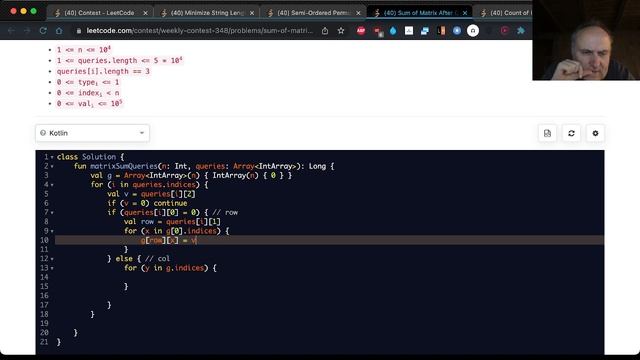Image resolution: width=640 pixels, height=360 pixels.
Task: Click the constraint '0 <= type' text
Action: (x=88, y=82)
